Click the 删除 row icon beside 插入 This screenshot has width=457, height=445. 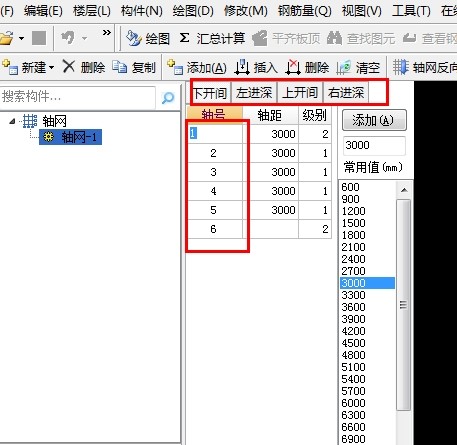(x=293, y=67)
